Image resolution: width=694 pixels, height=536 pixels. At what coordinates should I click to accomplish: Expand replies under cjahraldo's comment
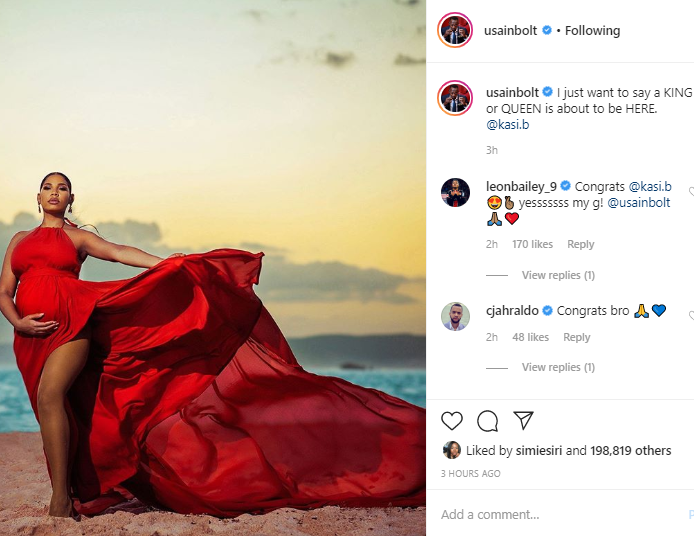558,367
